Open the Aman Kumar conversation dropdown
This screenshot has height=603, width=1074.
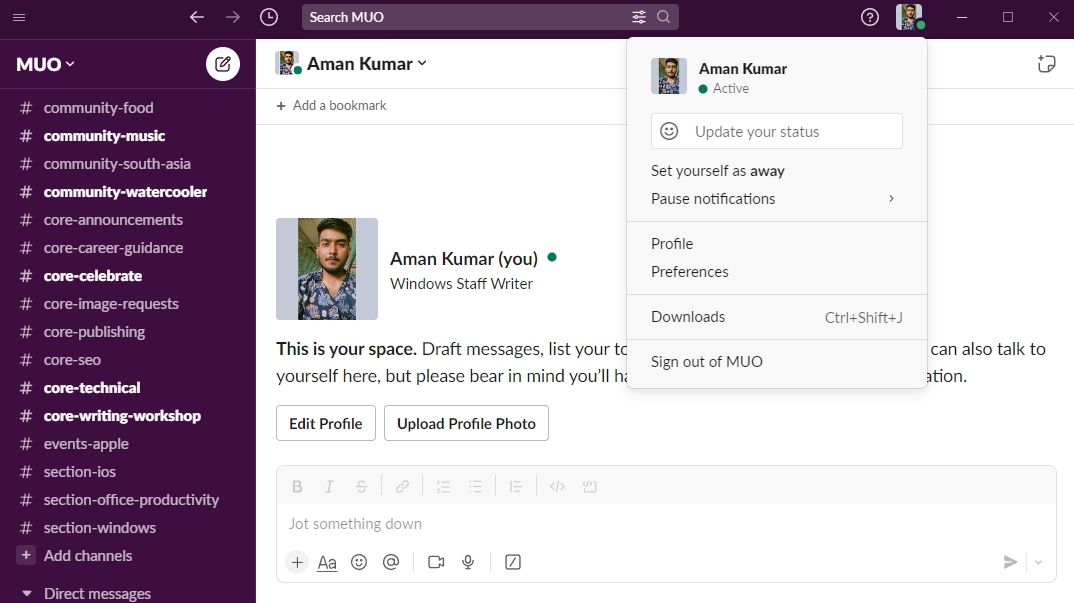366,64
